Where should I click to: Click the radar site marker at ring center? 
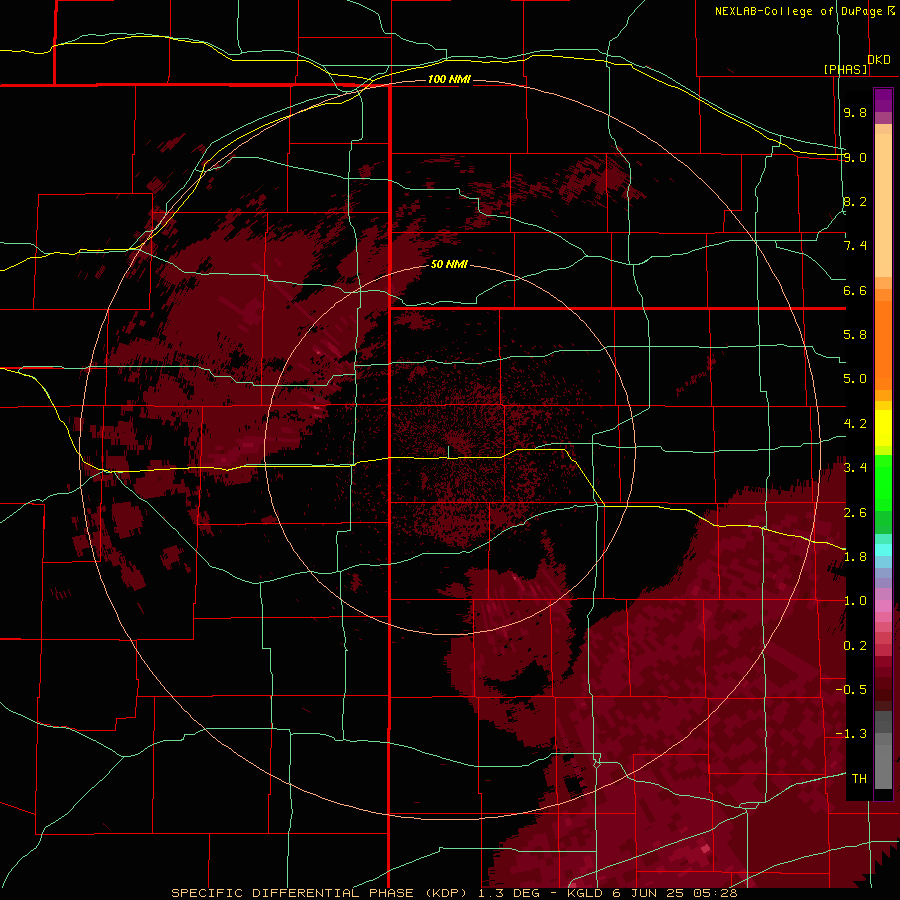pos(449,450)
